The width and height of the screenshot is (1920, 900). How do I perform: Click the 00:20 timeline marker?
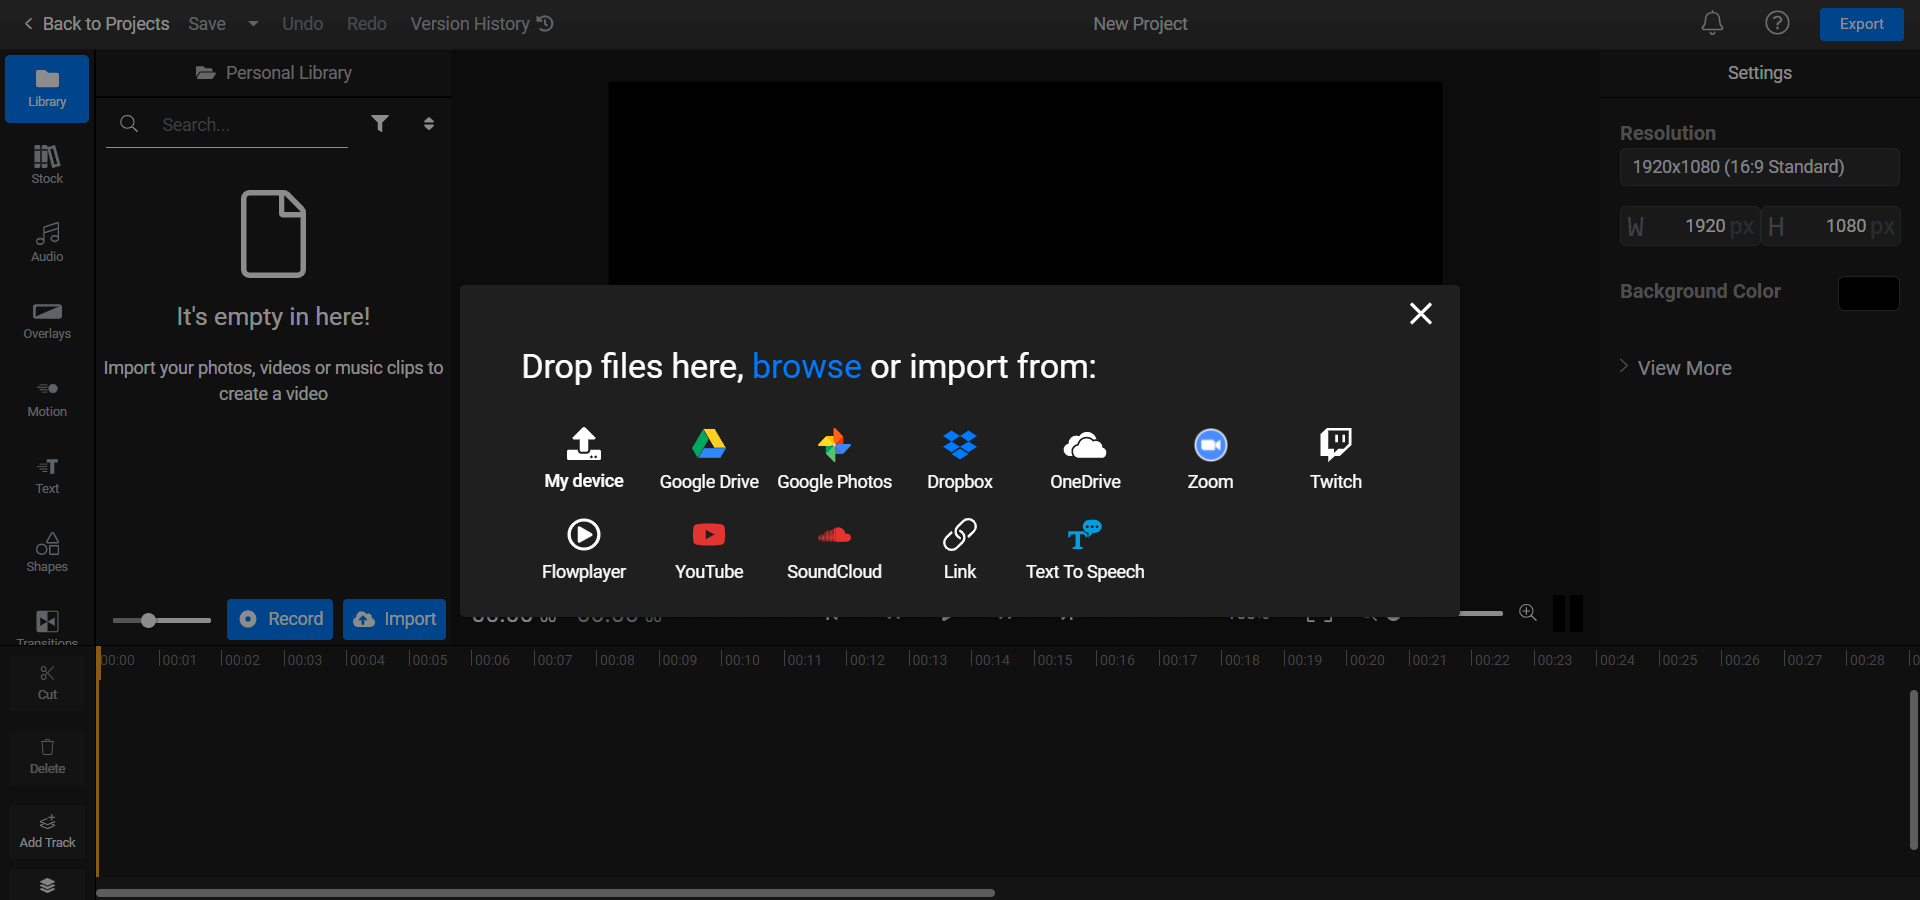(1365, 659)
